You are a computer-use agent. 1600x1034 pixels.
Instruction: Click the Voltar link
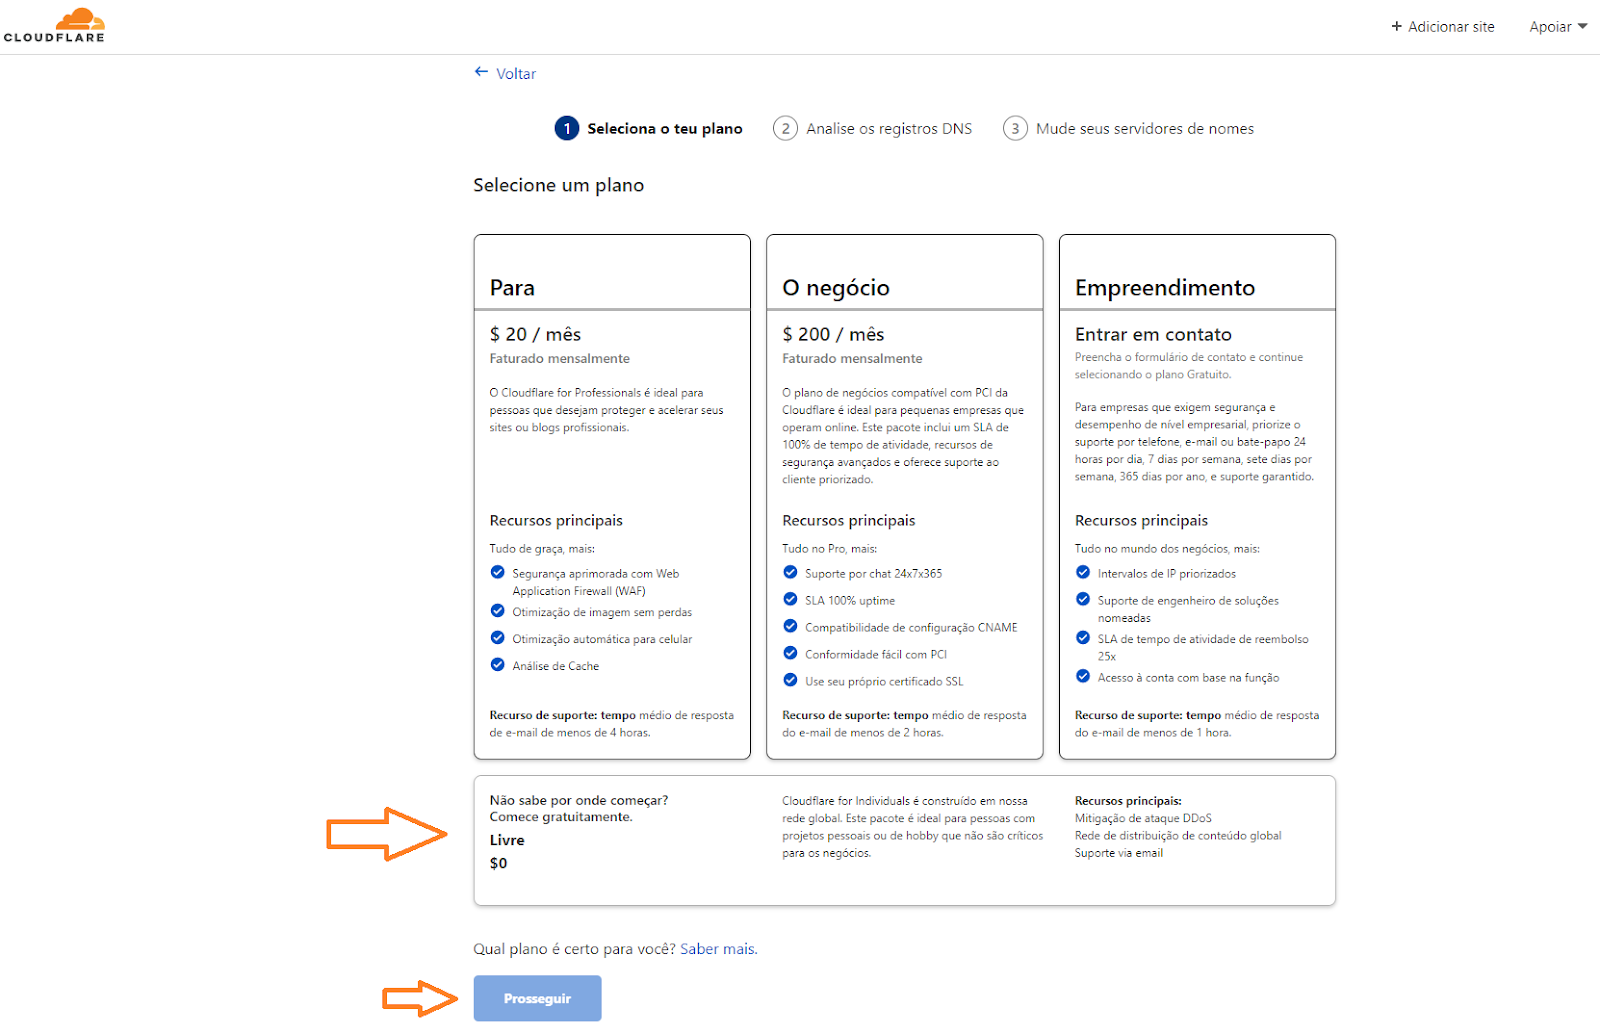point(516,73)
